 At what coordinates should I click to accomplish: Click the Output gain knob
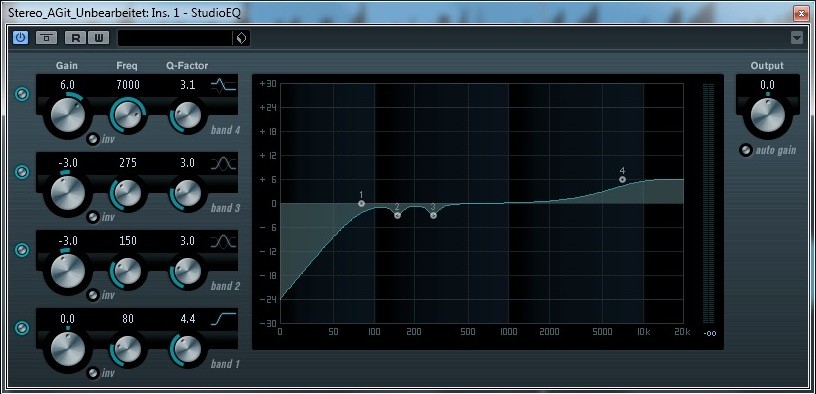(768, 115)
